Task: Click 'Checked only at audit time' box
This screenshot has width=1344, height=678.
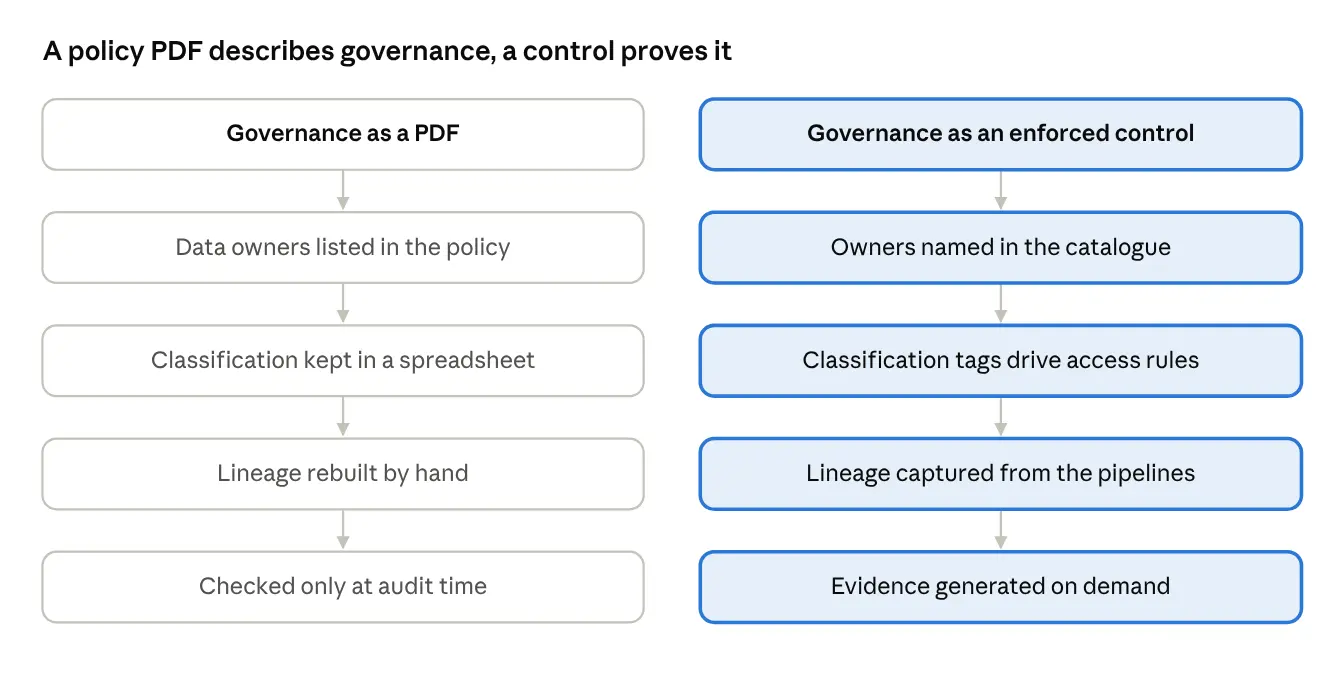Action: point(343,586)
